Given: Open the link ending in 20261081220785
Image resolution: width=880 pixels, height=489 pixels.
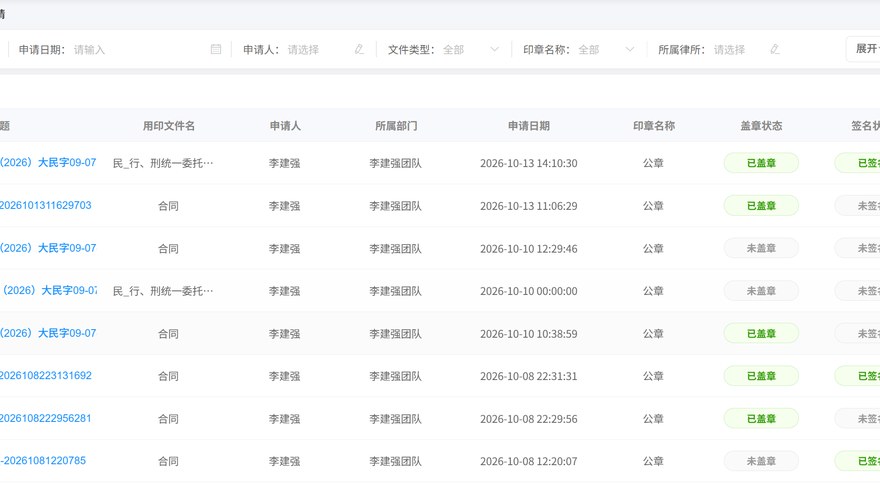Looking at the screenshot, I should tap(43, 461).
